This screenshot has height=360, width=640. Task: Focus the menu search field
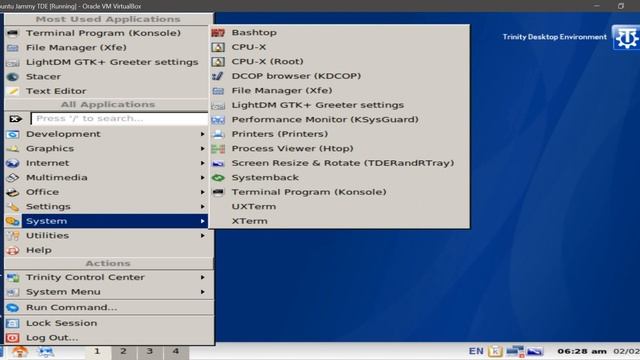pyautogui.click(x=119, y=118)
